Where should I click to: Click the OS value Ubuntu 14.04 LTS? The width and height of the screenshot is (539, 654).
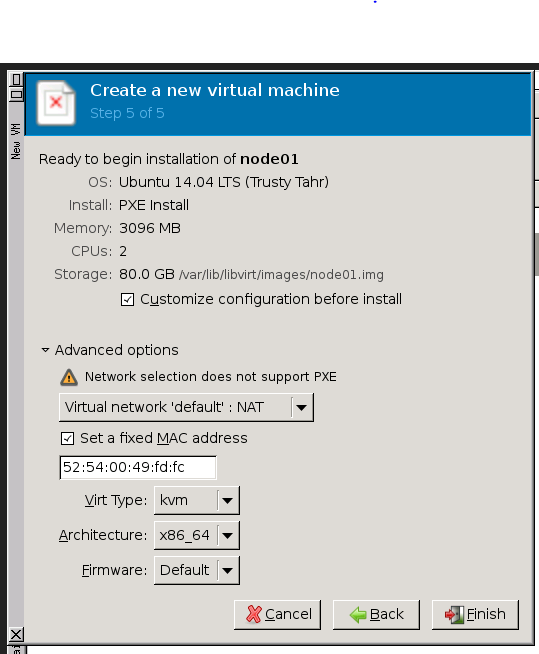[224, 182]
